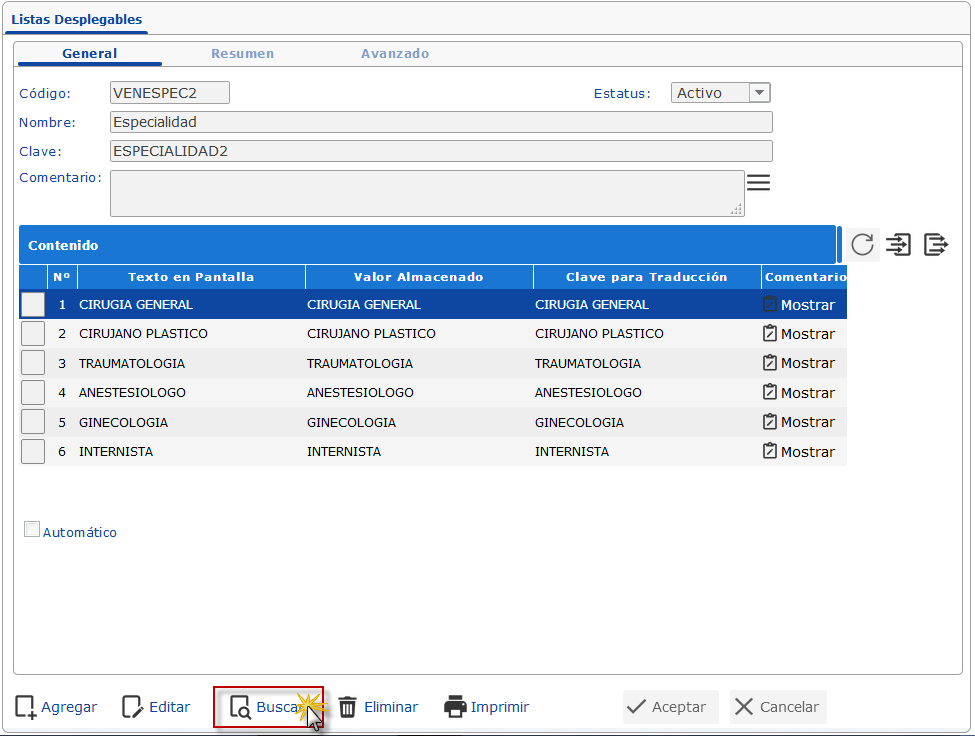Click the Imprimir printer icon

[x=455, y=707]
